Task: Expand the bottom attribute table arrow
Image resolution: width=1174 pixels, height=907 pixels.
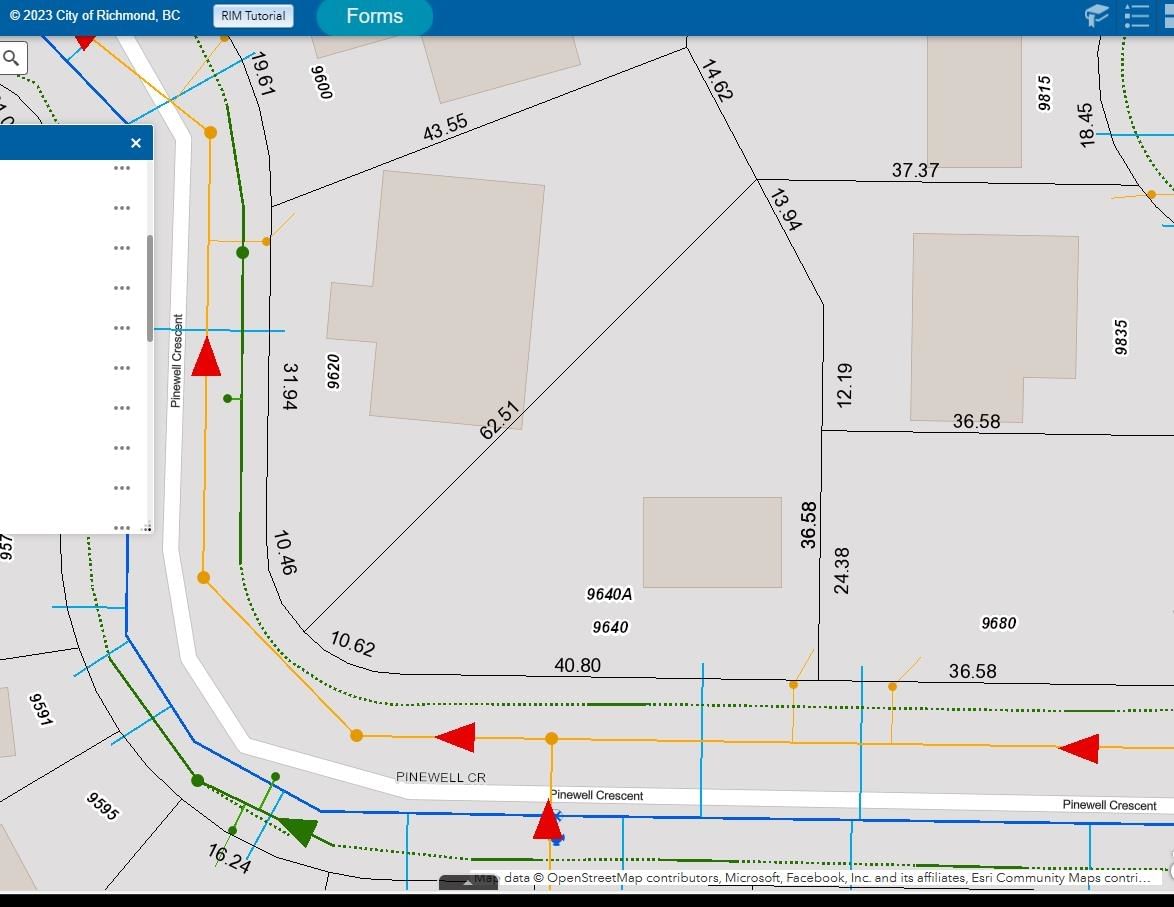Action: point(468,882)
